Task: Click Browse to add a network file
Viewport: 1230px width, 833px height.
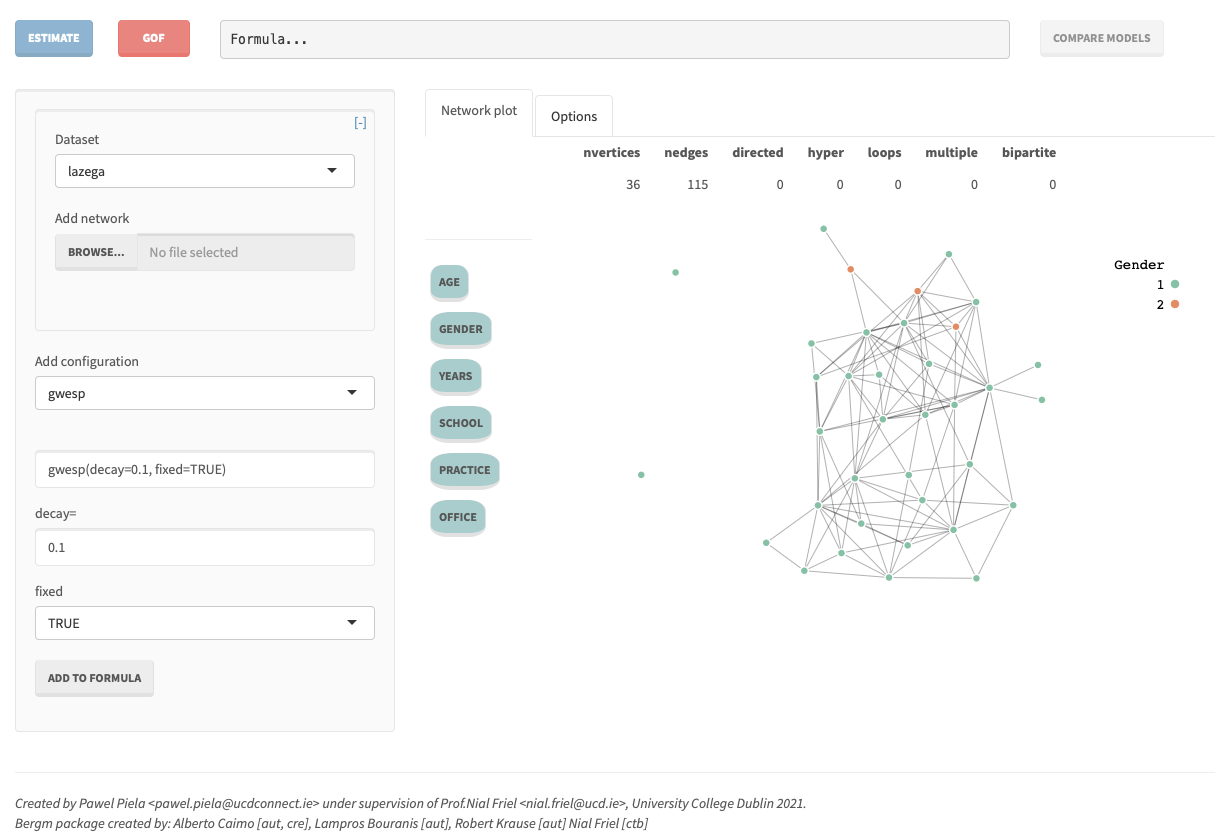Action: coord(96,252)
